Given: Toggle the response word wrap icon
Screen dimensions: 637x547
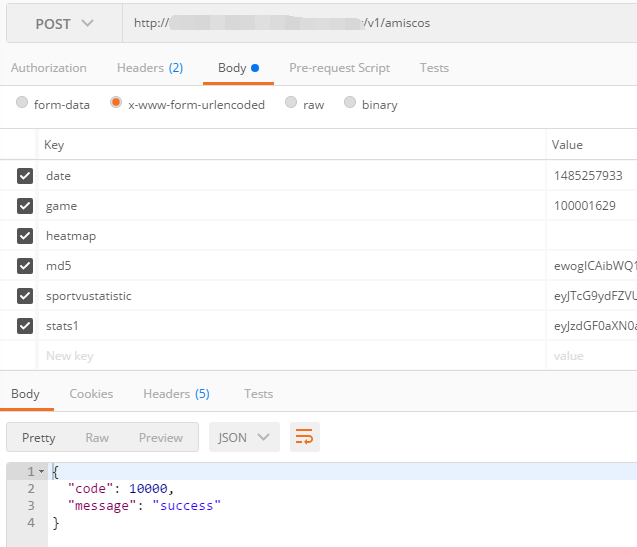Looking at the screenshot, I should click(305, 437).
